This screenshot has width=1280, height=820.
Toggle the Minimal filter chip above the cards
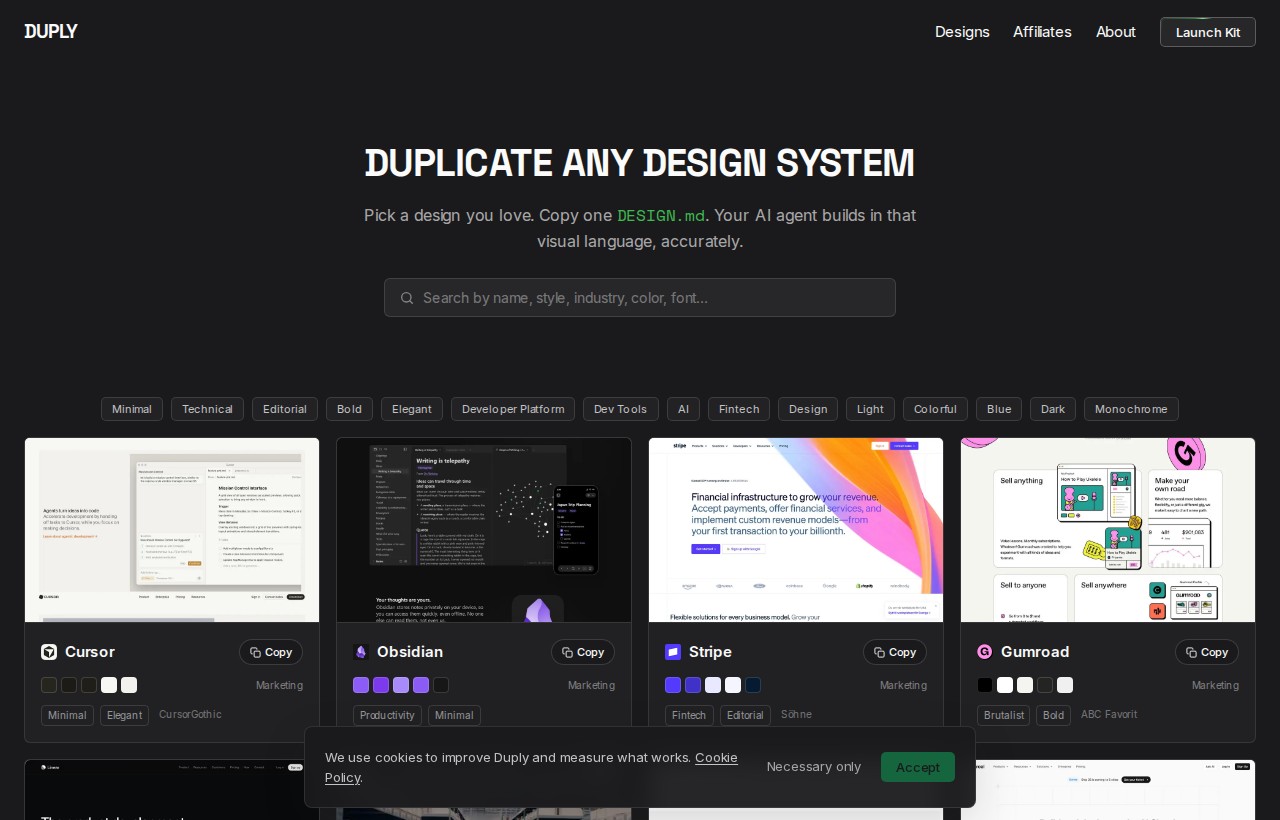click(132, 409)
